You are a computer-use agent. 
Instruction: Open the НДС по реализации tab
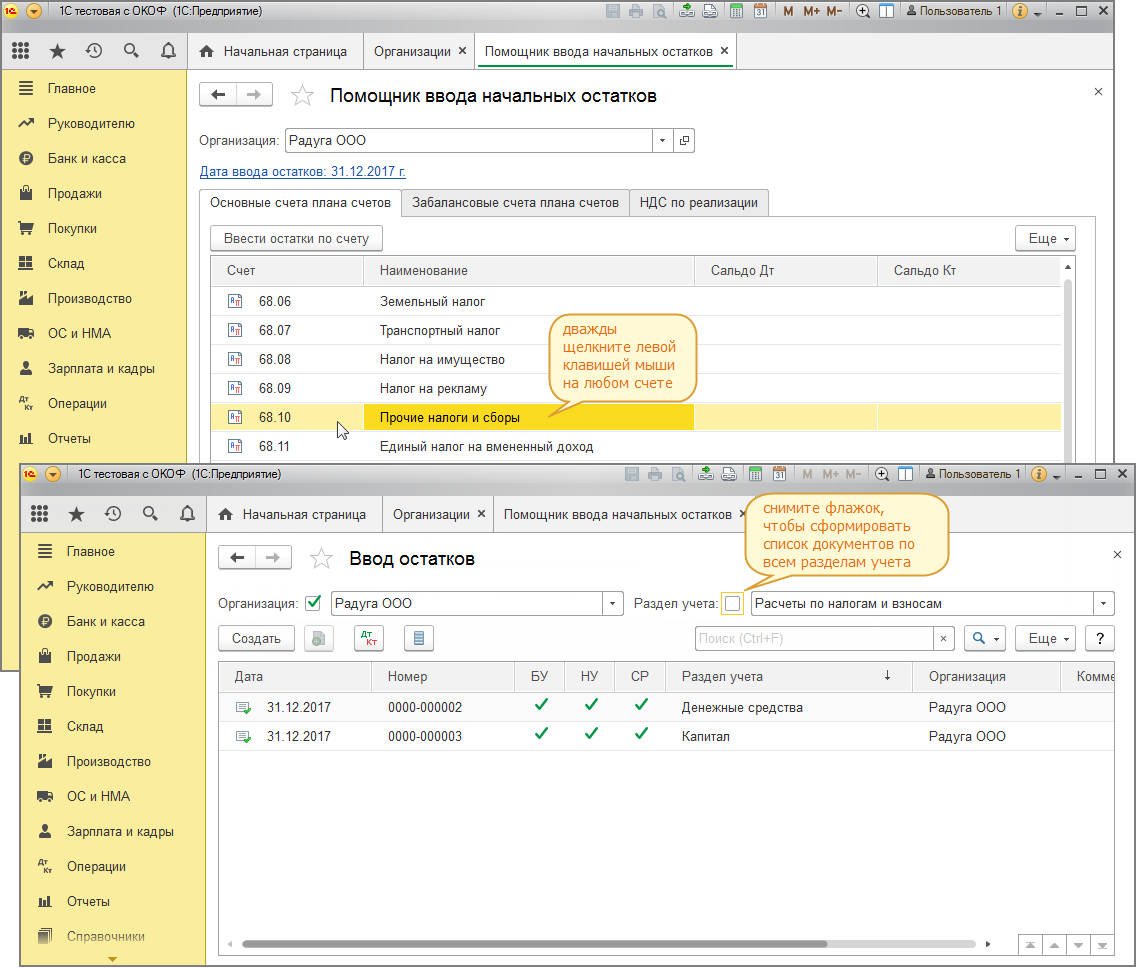(699, 203)
